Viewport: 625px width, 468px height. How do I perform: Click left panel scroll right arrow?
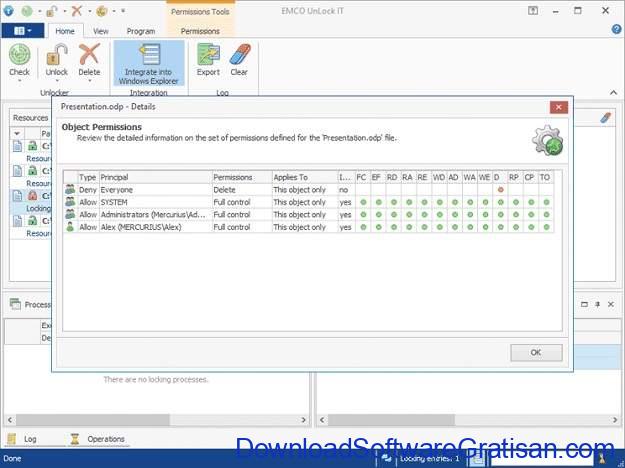tap(303, 420)
